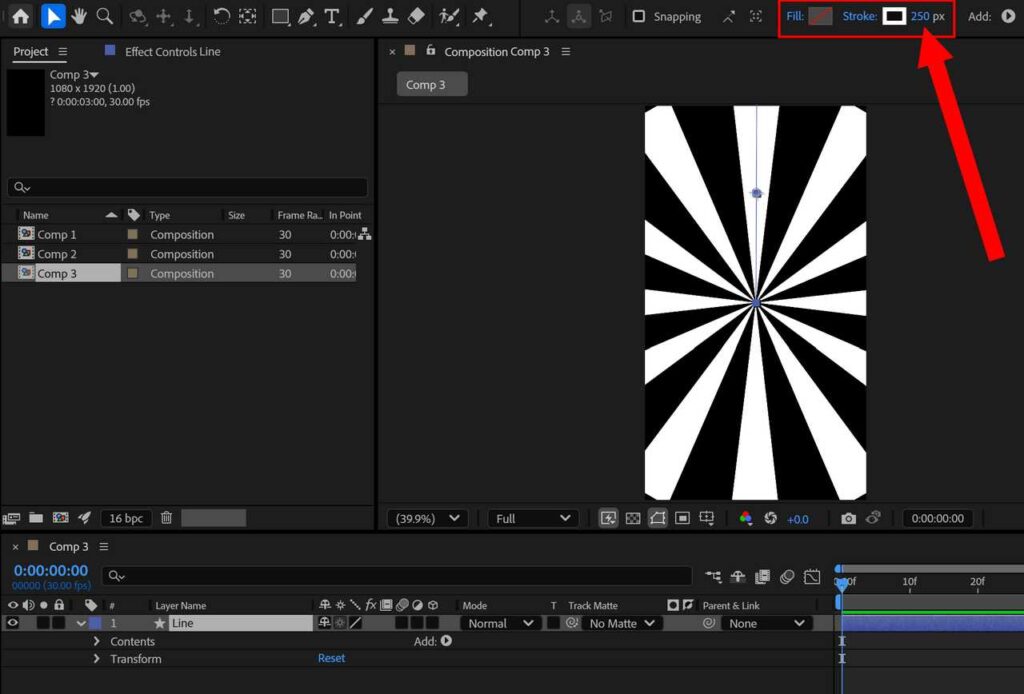Open the Comp 3 timeline panel menu
The width and height of the screenshot is (1024, 694).
104,546
